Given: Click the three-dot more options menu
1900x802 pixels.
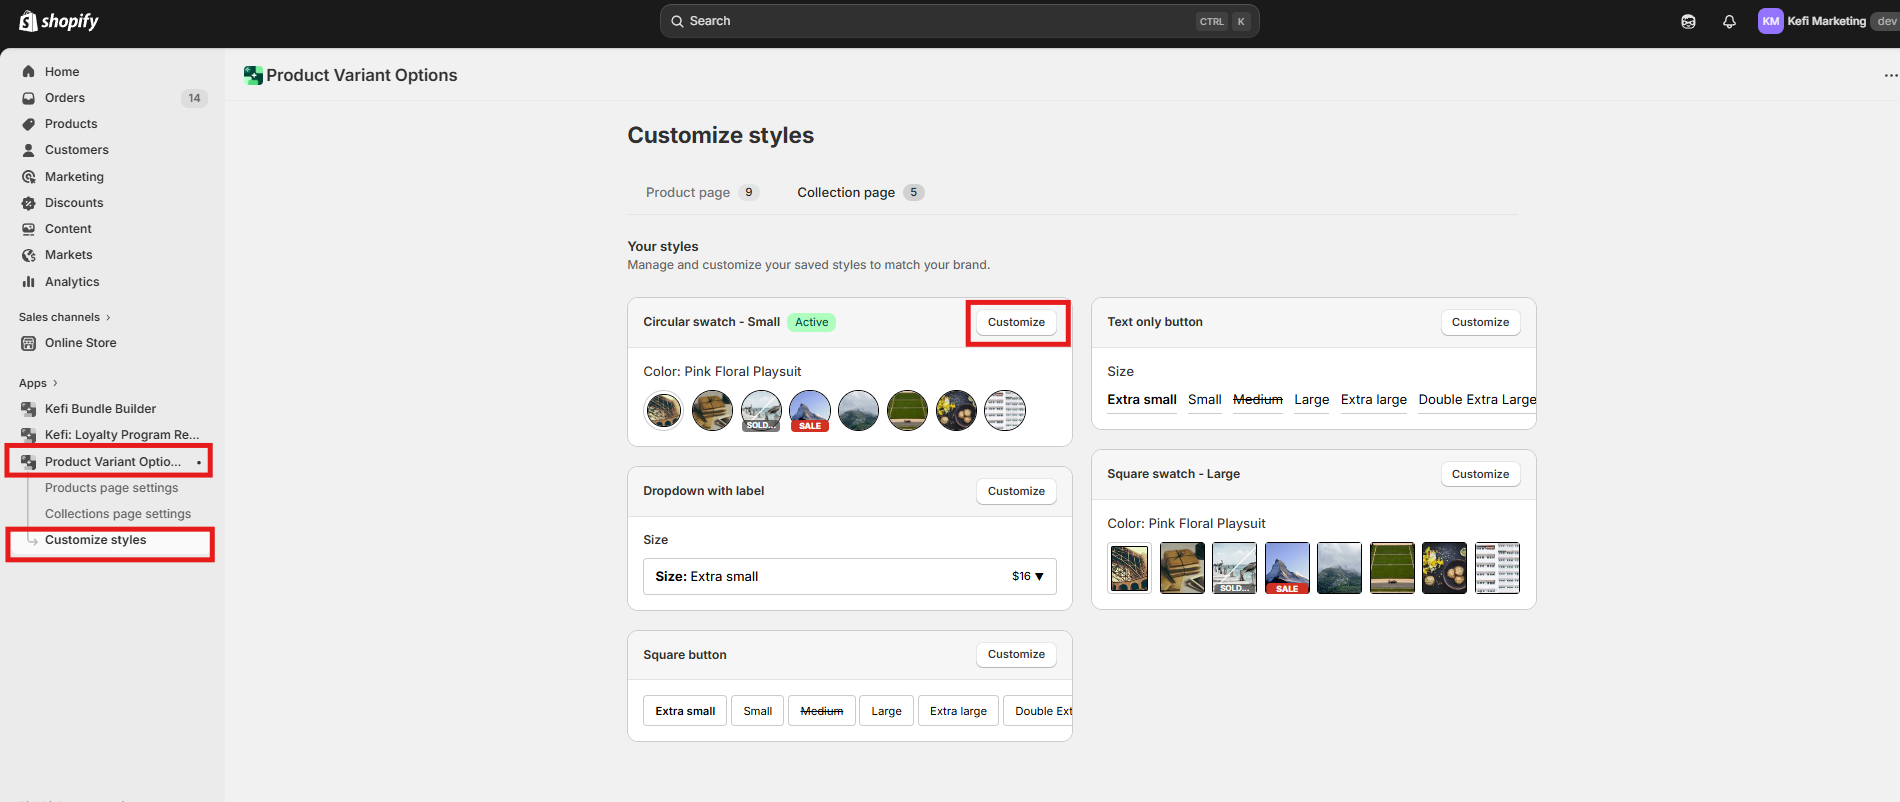Looking at the screenshot, I should pos(1890,75).
